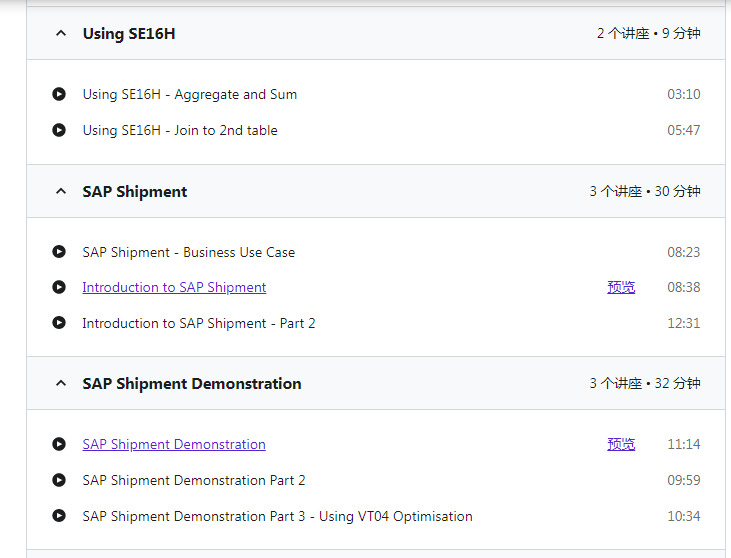Image resolution: width=731 pixels, height=558 pixels.
Task: Click 预览 preview link for Introduction to SAP Shipment
Action: coord(621,287)
